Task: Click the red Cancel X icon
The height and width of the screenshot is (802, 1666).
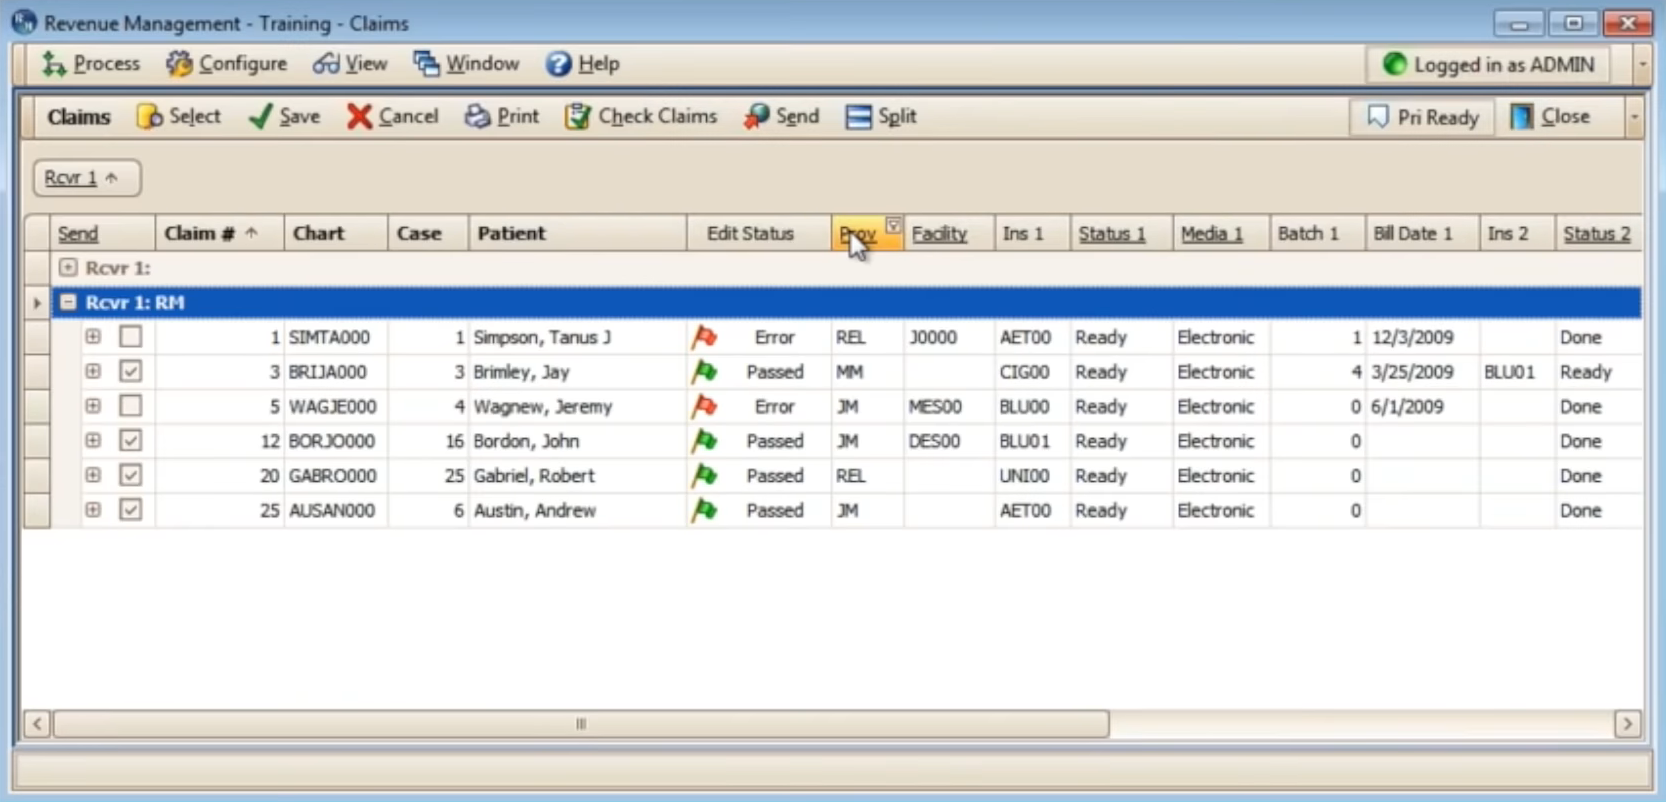Action: [359, 117]
